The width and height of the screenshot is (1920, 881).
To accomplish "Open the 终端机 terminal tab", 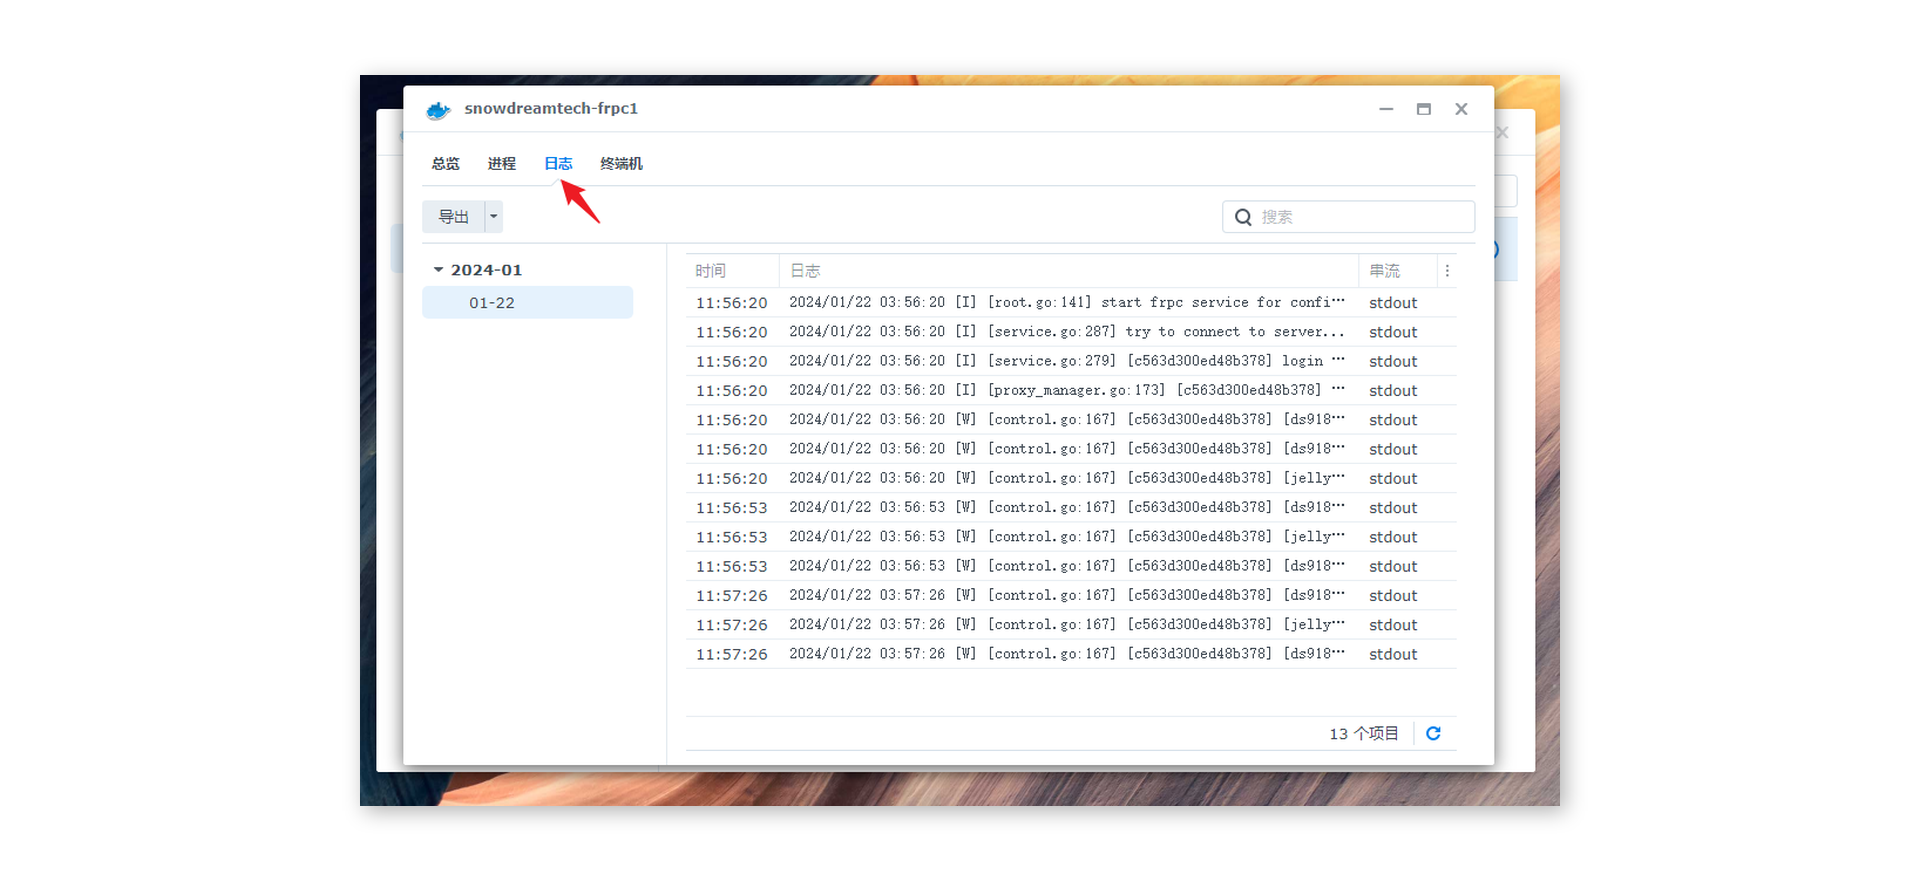I will click(x=621, y=164).
